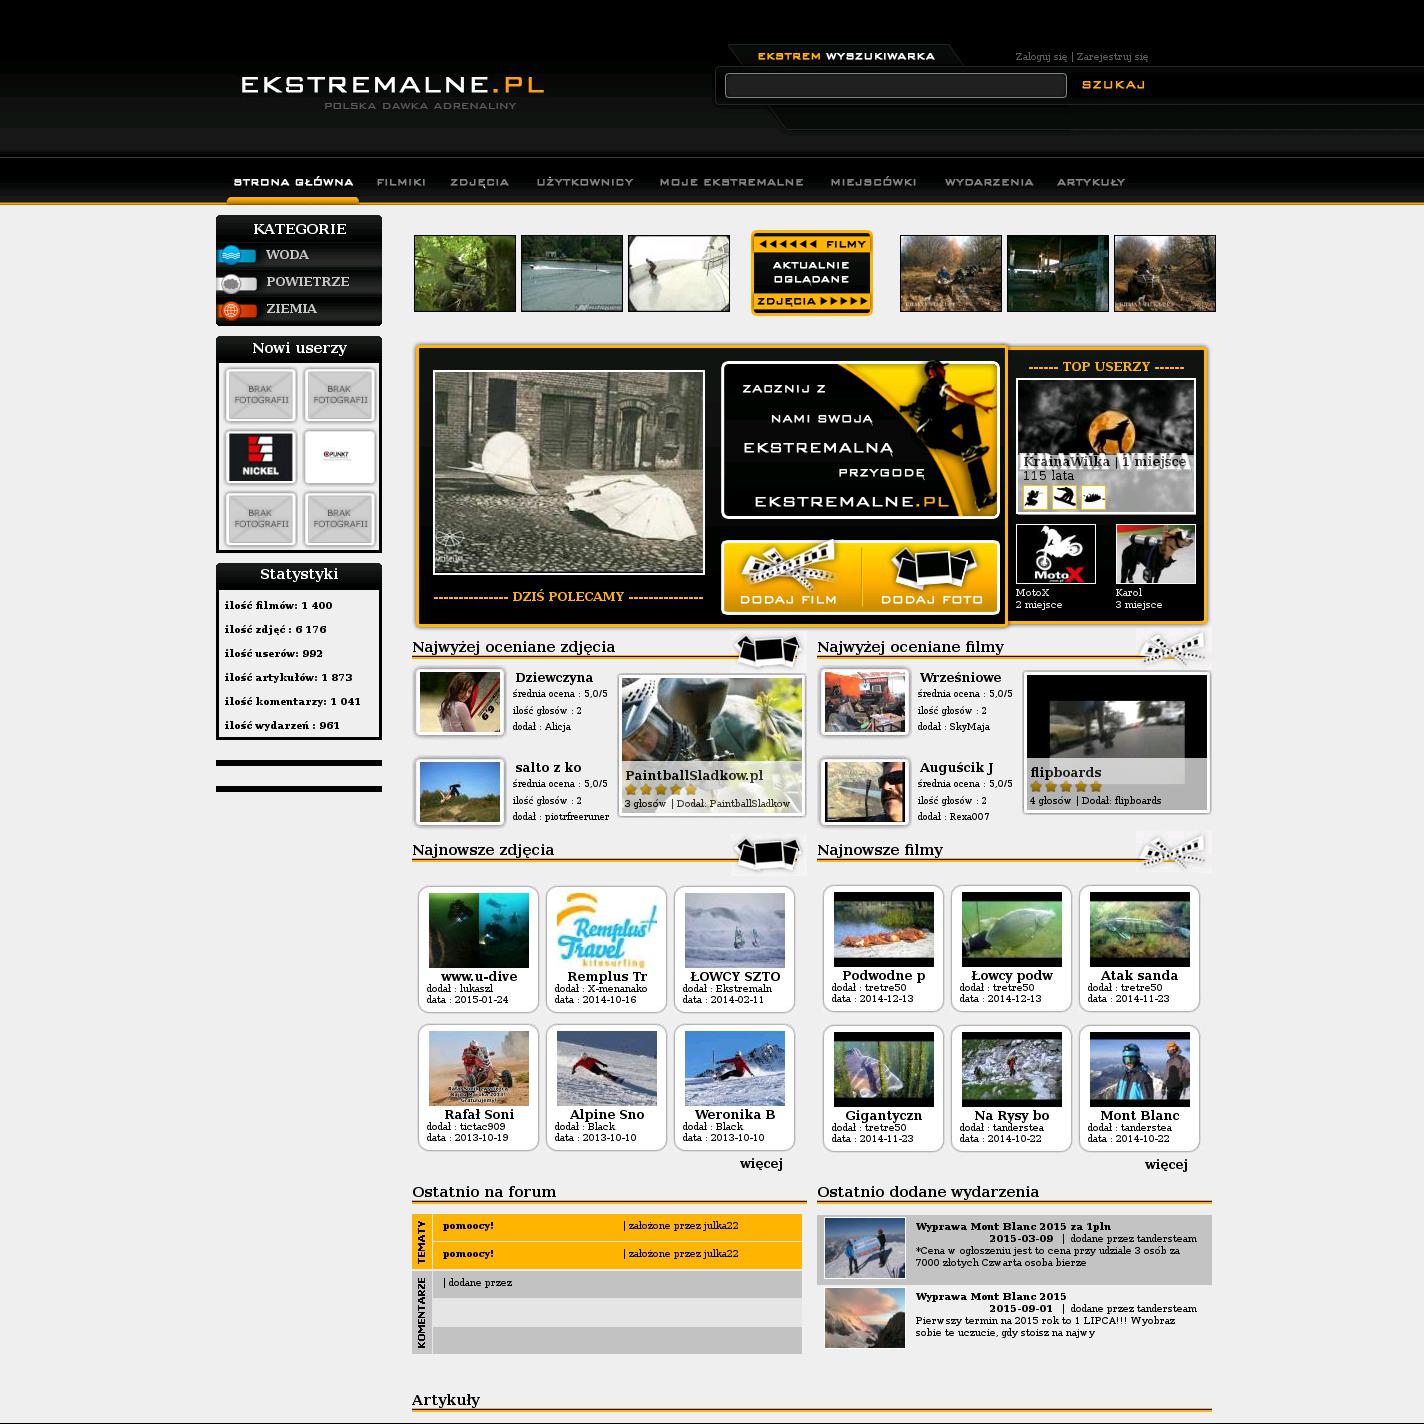Open the Podwodne p film card
Image resolution: width=1424 pixels, height=1424 pixels.
point(884,948)
